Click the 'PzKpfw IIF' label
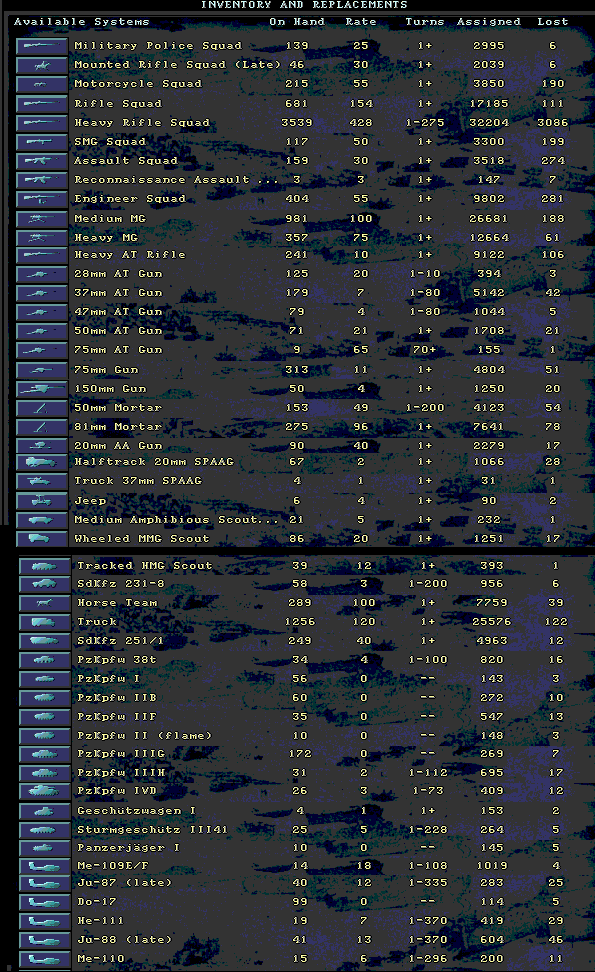Viewport: 595px width, 972px height. click(117, 717)
